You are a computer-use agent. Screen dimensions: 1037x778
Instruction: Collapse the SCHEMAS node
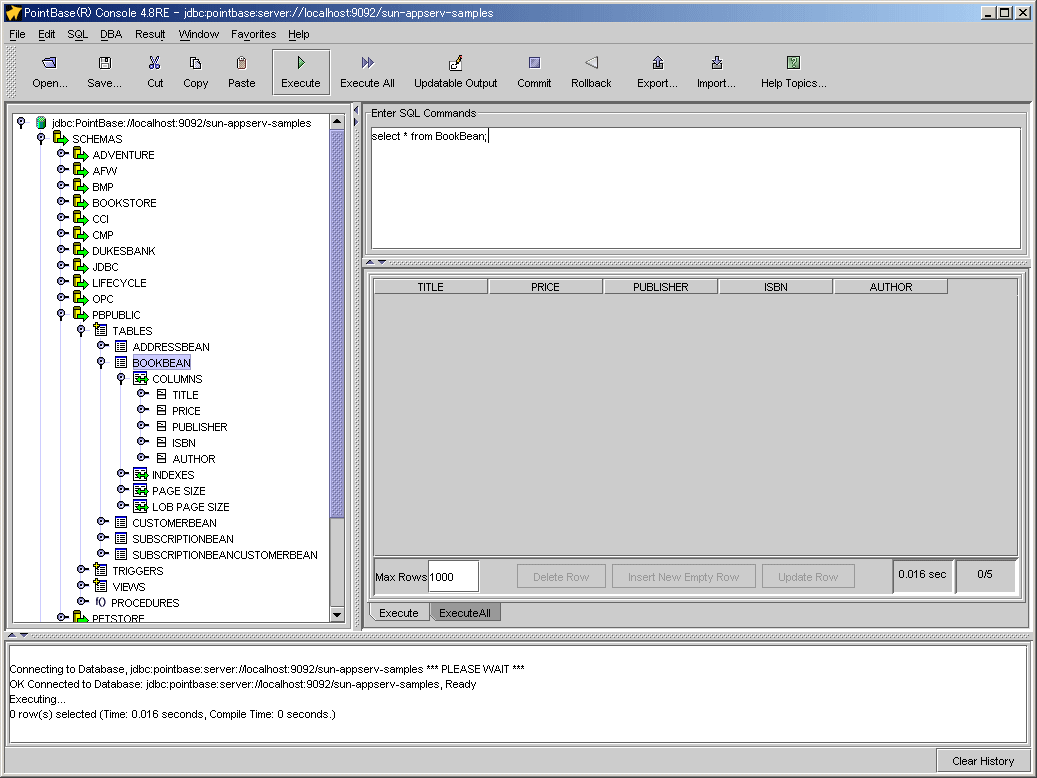coord(41,138)
